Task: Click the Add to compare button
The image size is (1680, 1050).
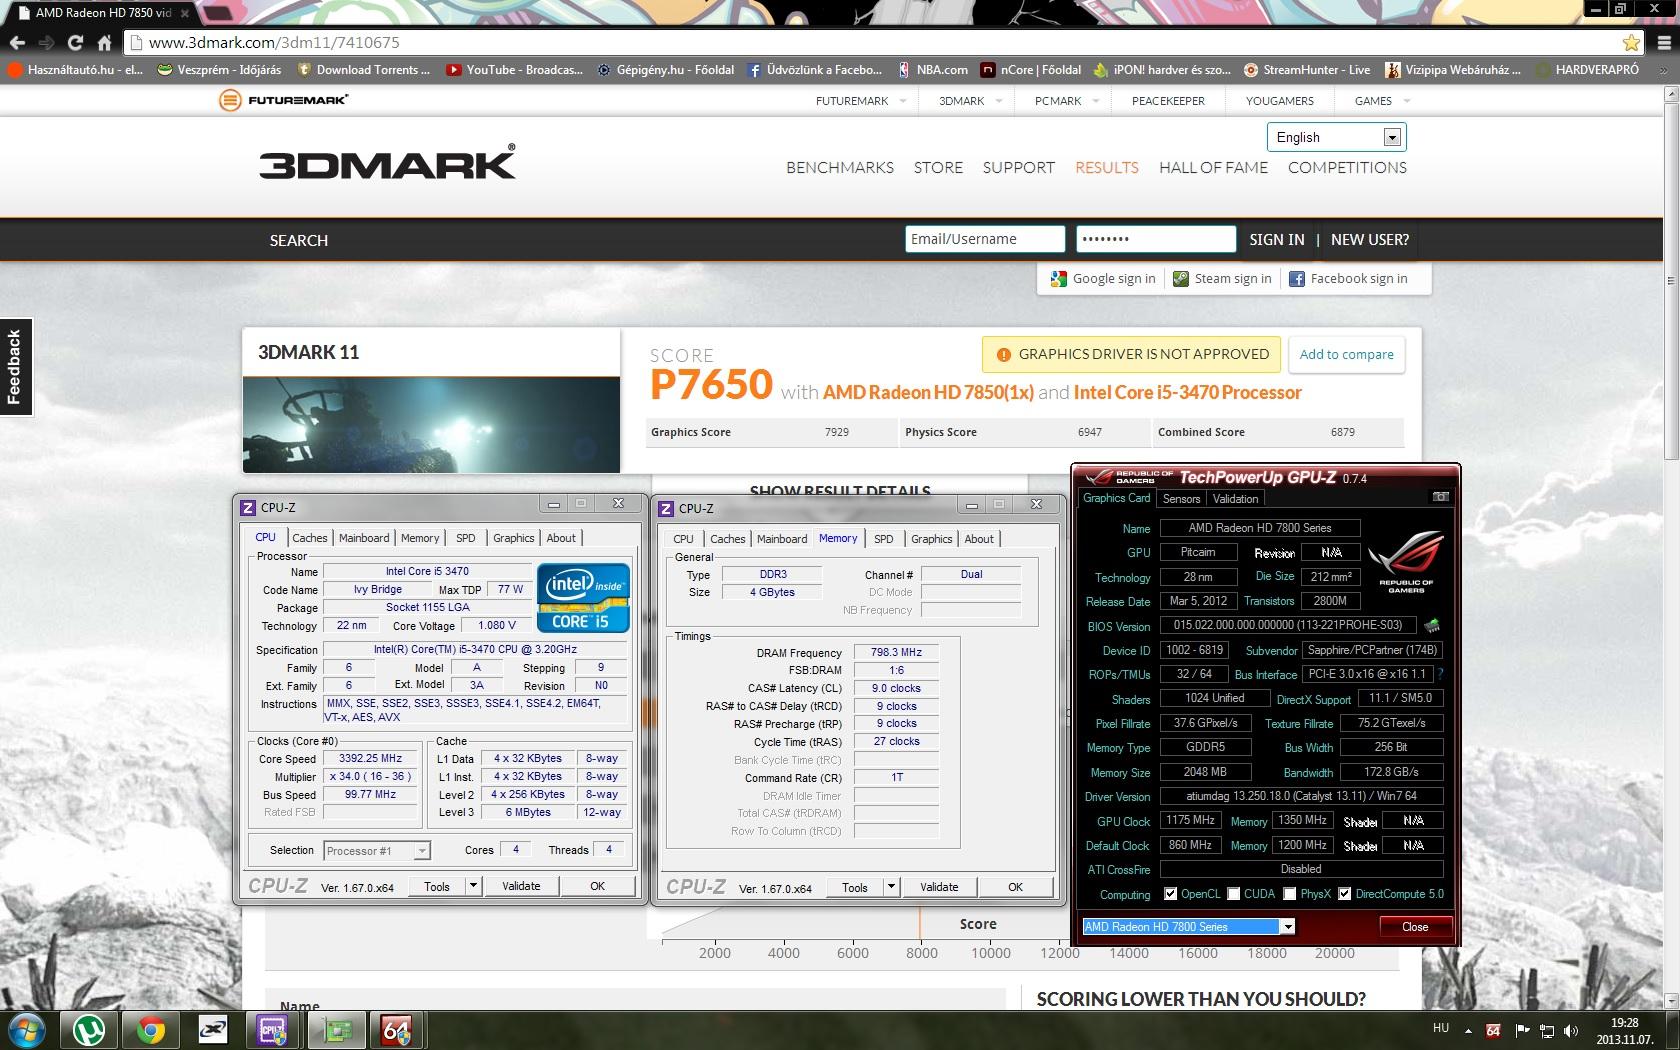Action: click(x=1346, y=354)
